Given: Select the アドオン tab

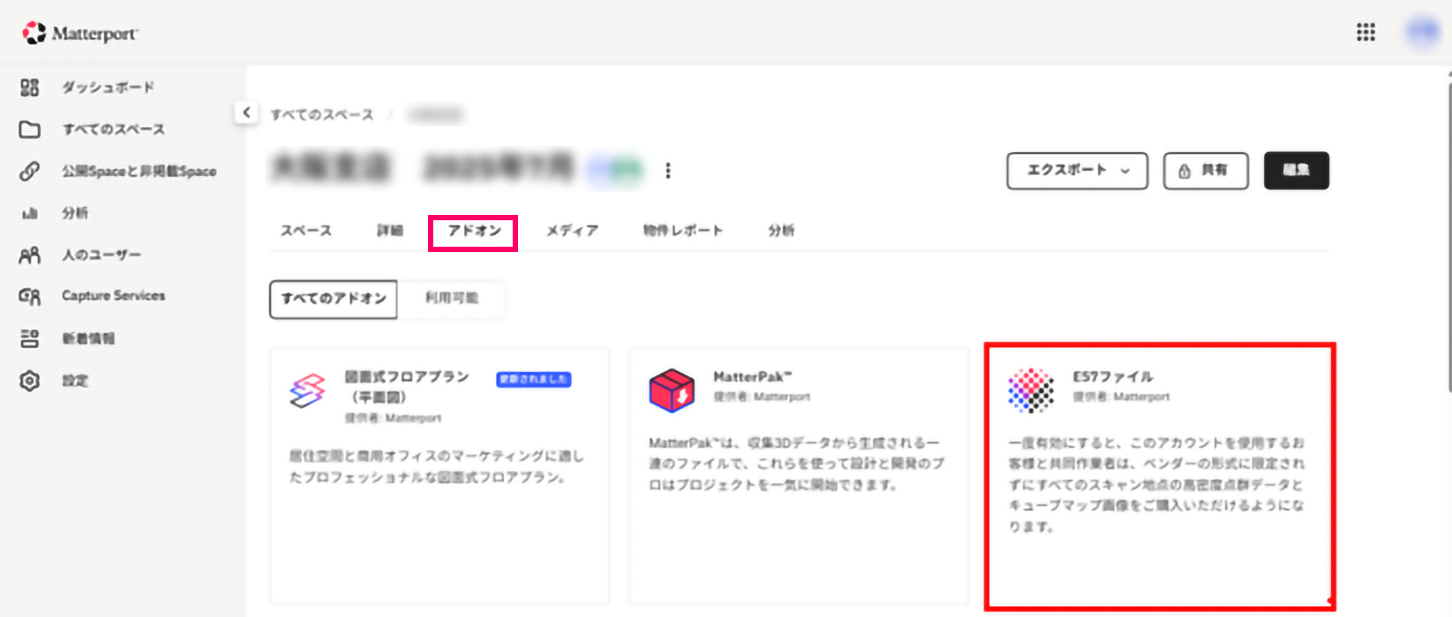Looking at the screenshot, I should point(473,232).
